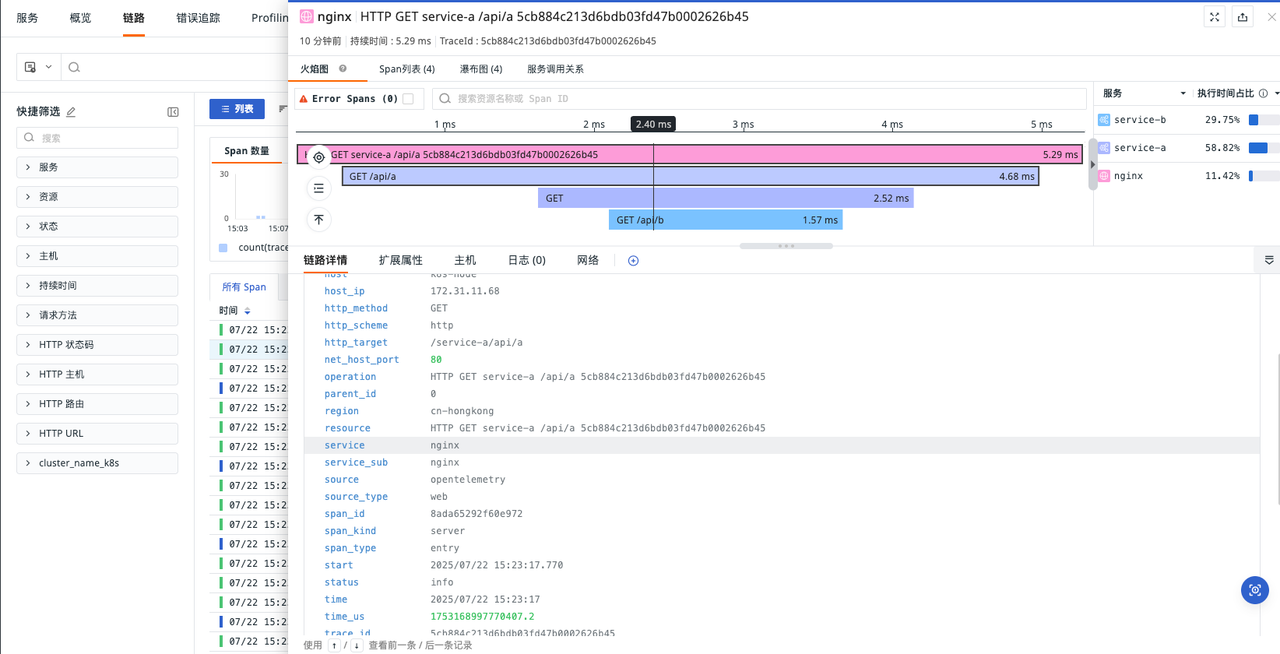The image size is (1280, 654).
Task: Open the 主机 detail tab
Action: click(465, 260)
